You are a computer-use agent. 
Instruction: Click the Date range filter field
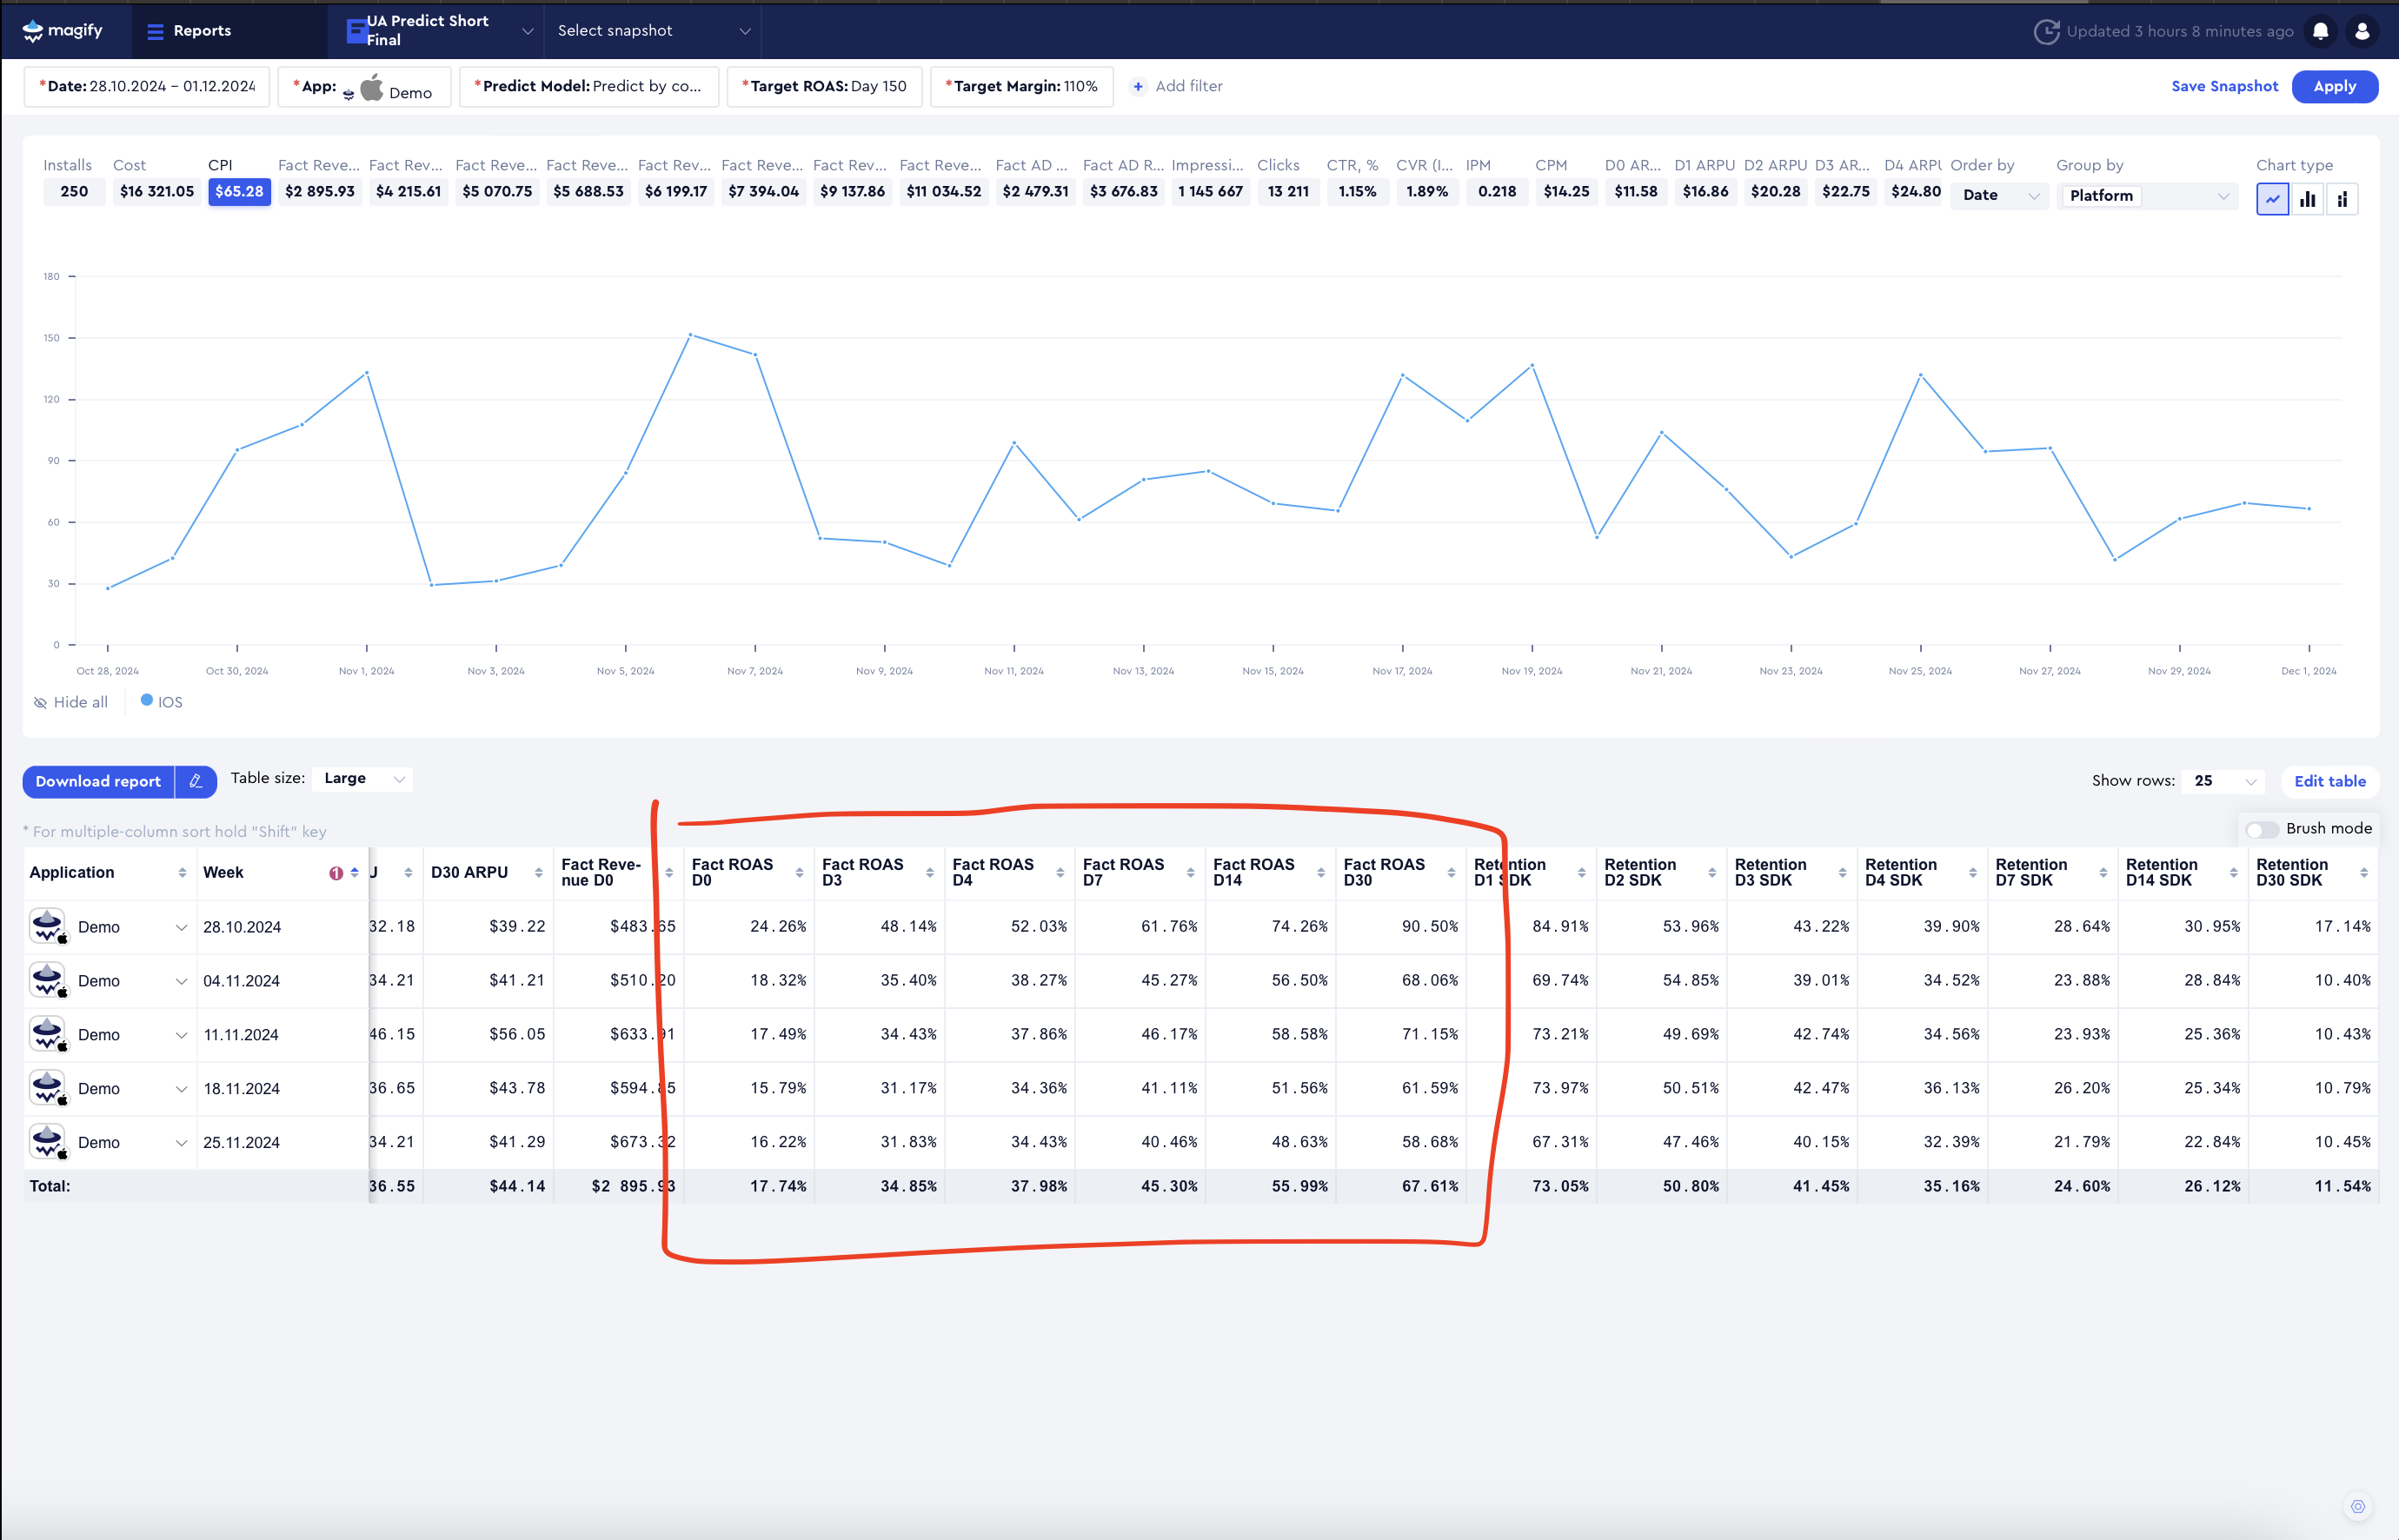[x=147, y=86]
